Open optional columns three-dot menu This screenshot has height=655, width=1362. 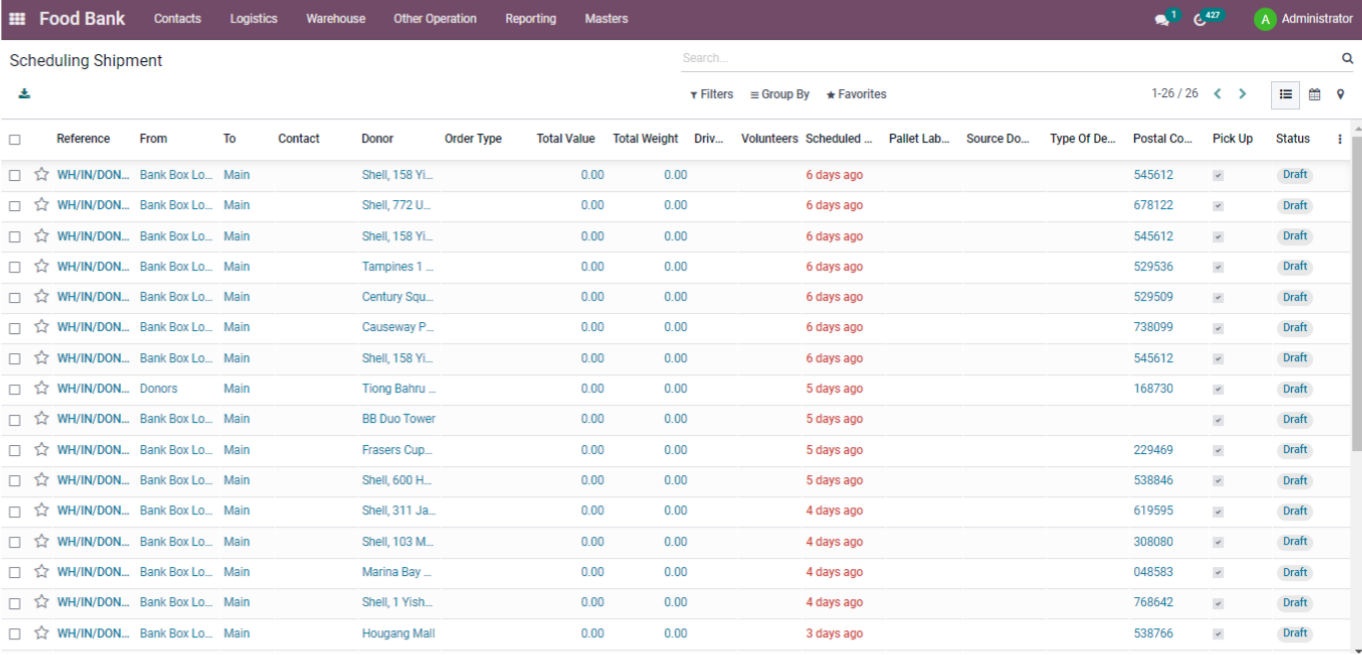[1340, 139]
